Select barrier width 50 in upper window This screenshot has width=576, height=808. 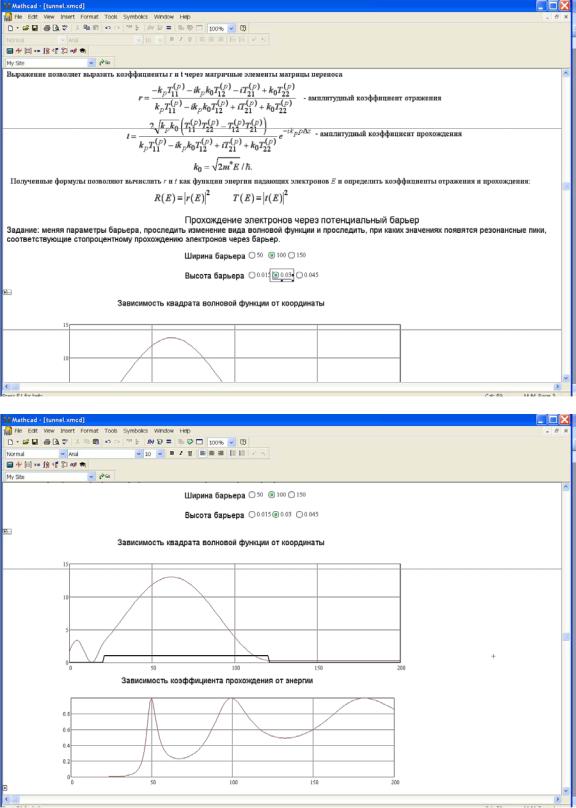pos(252,255)
